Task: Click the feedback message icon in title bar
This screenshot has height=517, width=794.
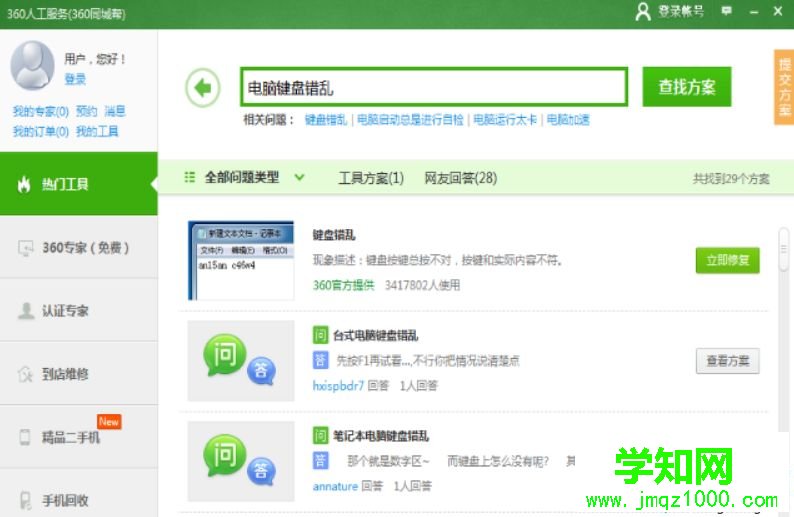Action: coord(727,11)
